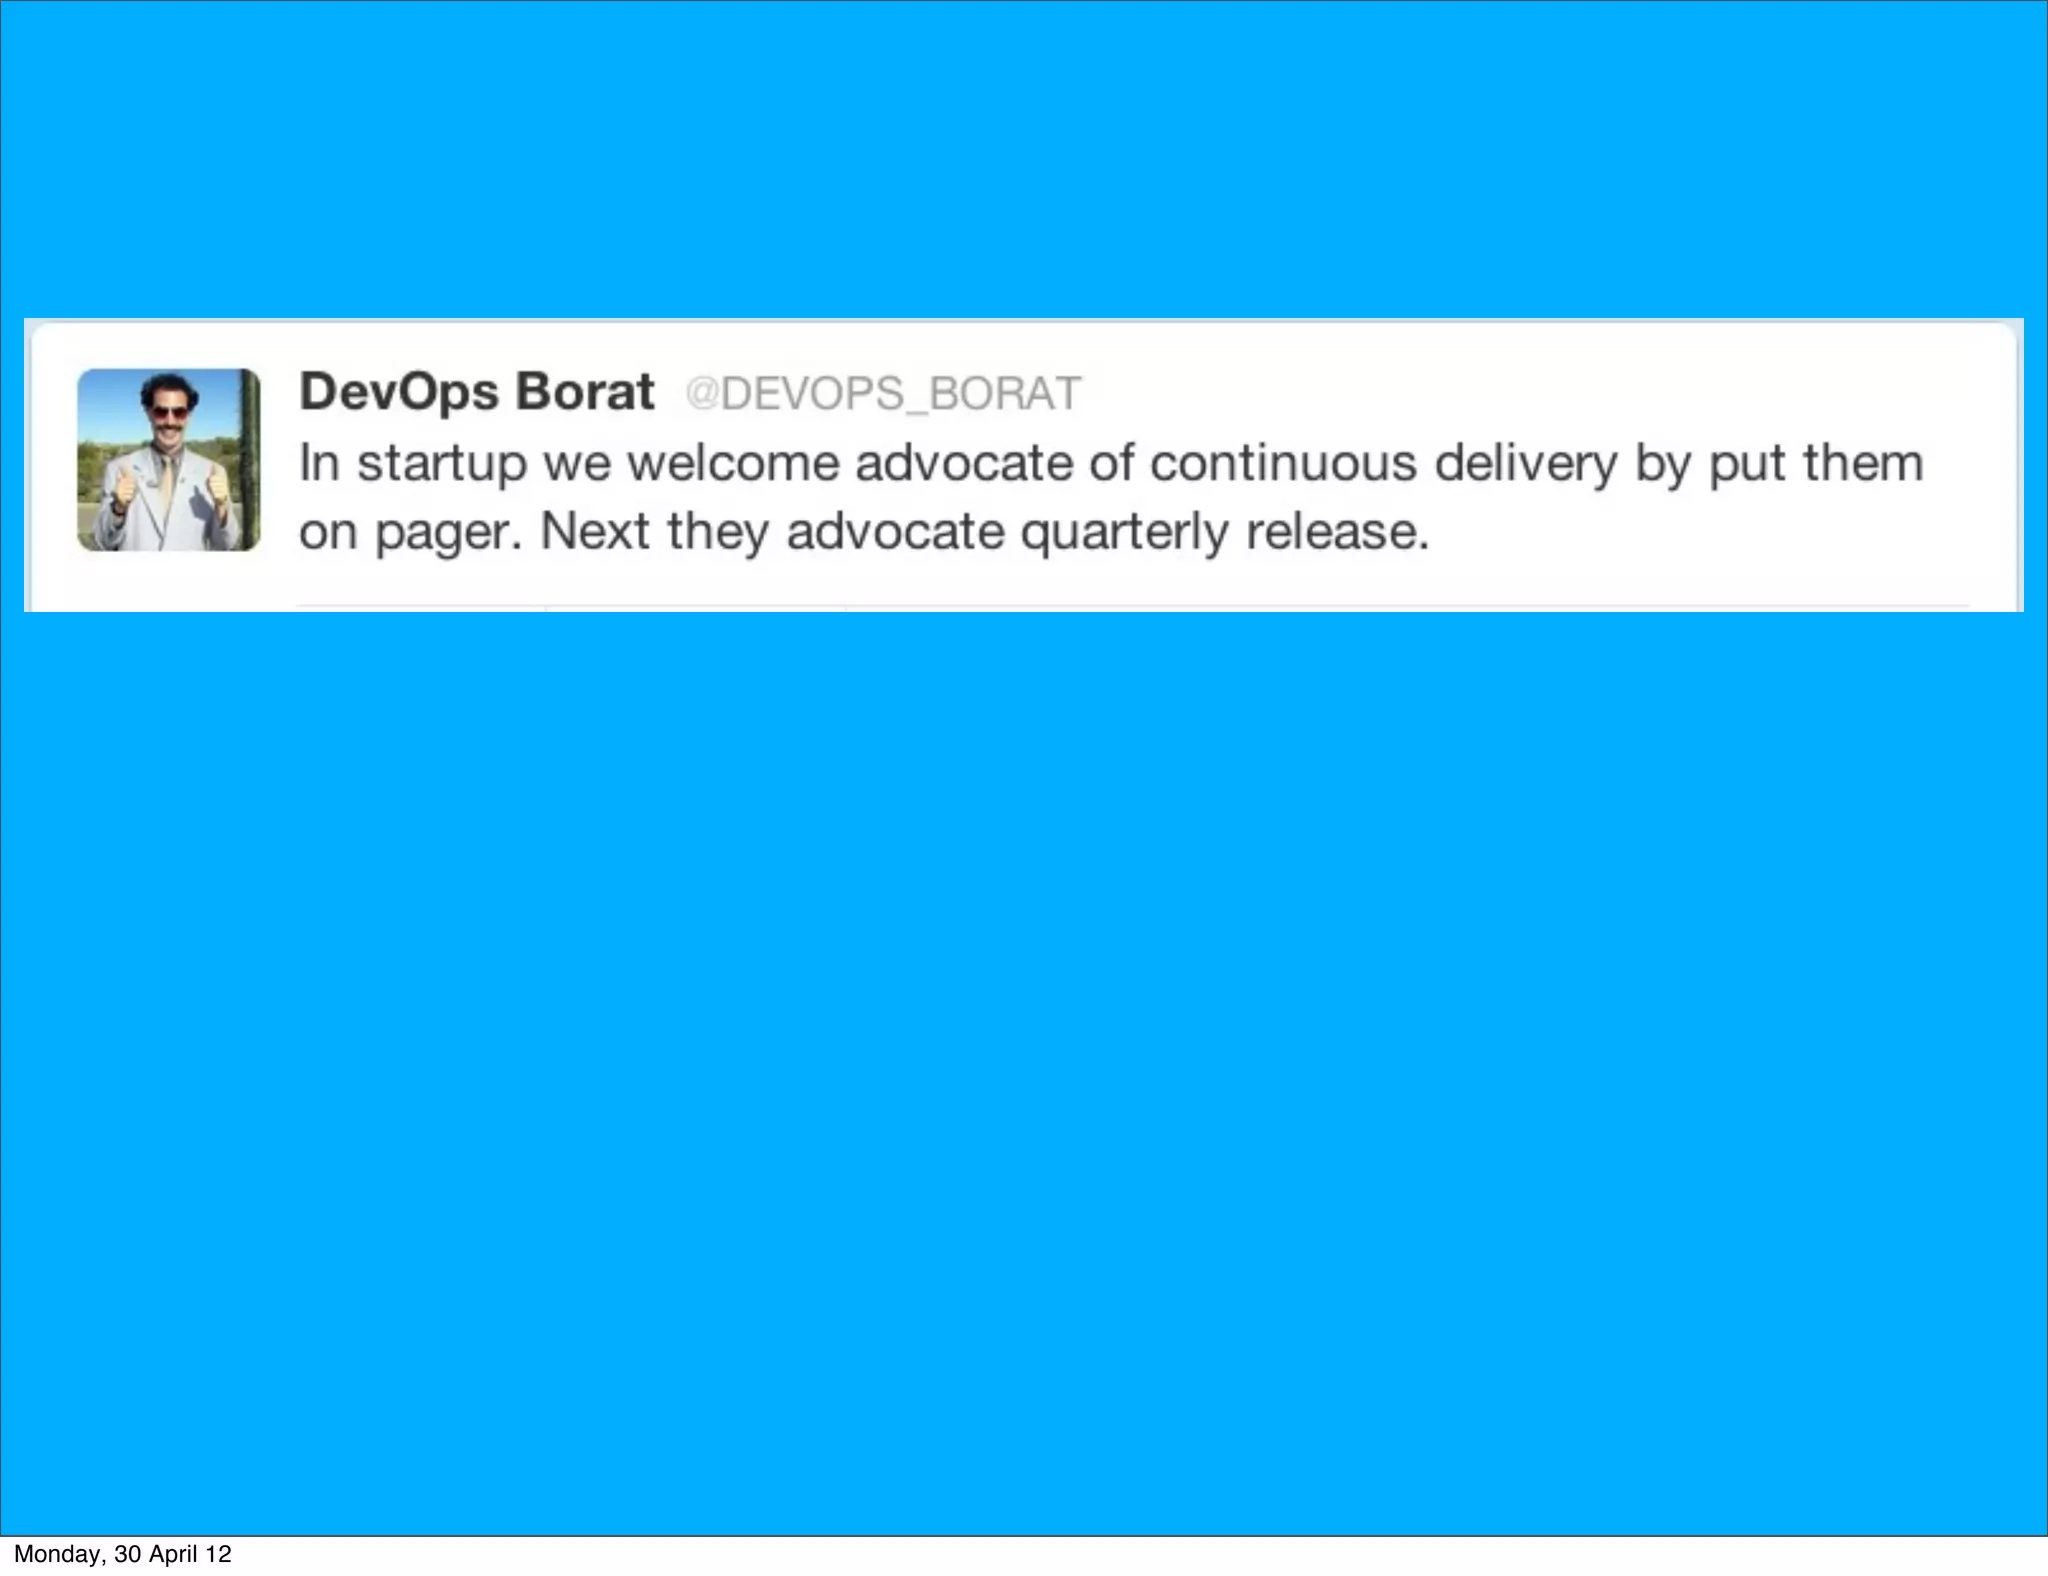Image resolution: width=2048 pixels, height=1576 pixels.
Task: Click the words "put them" ending the first line
Action: click(x=1816, y=465)
